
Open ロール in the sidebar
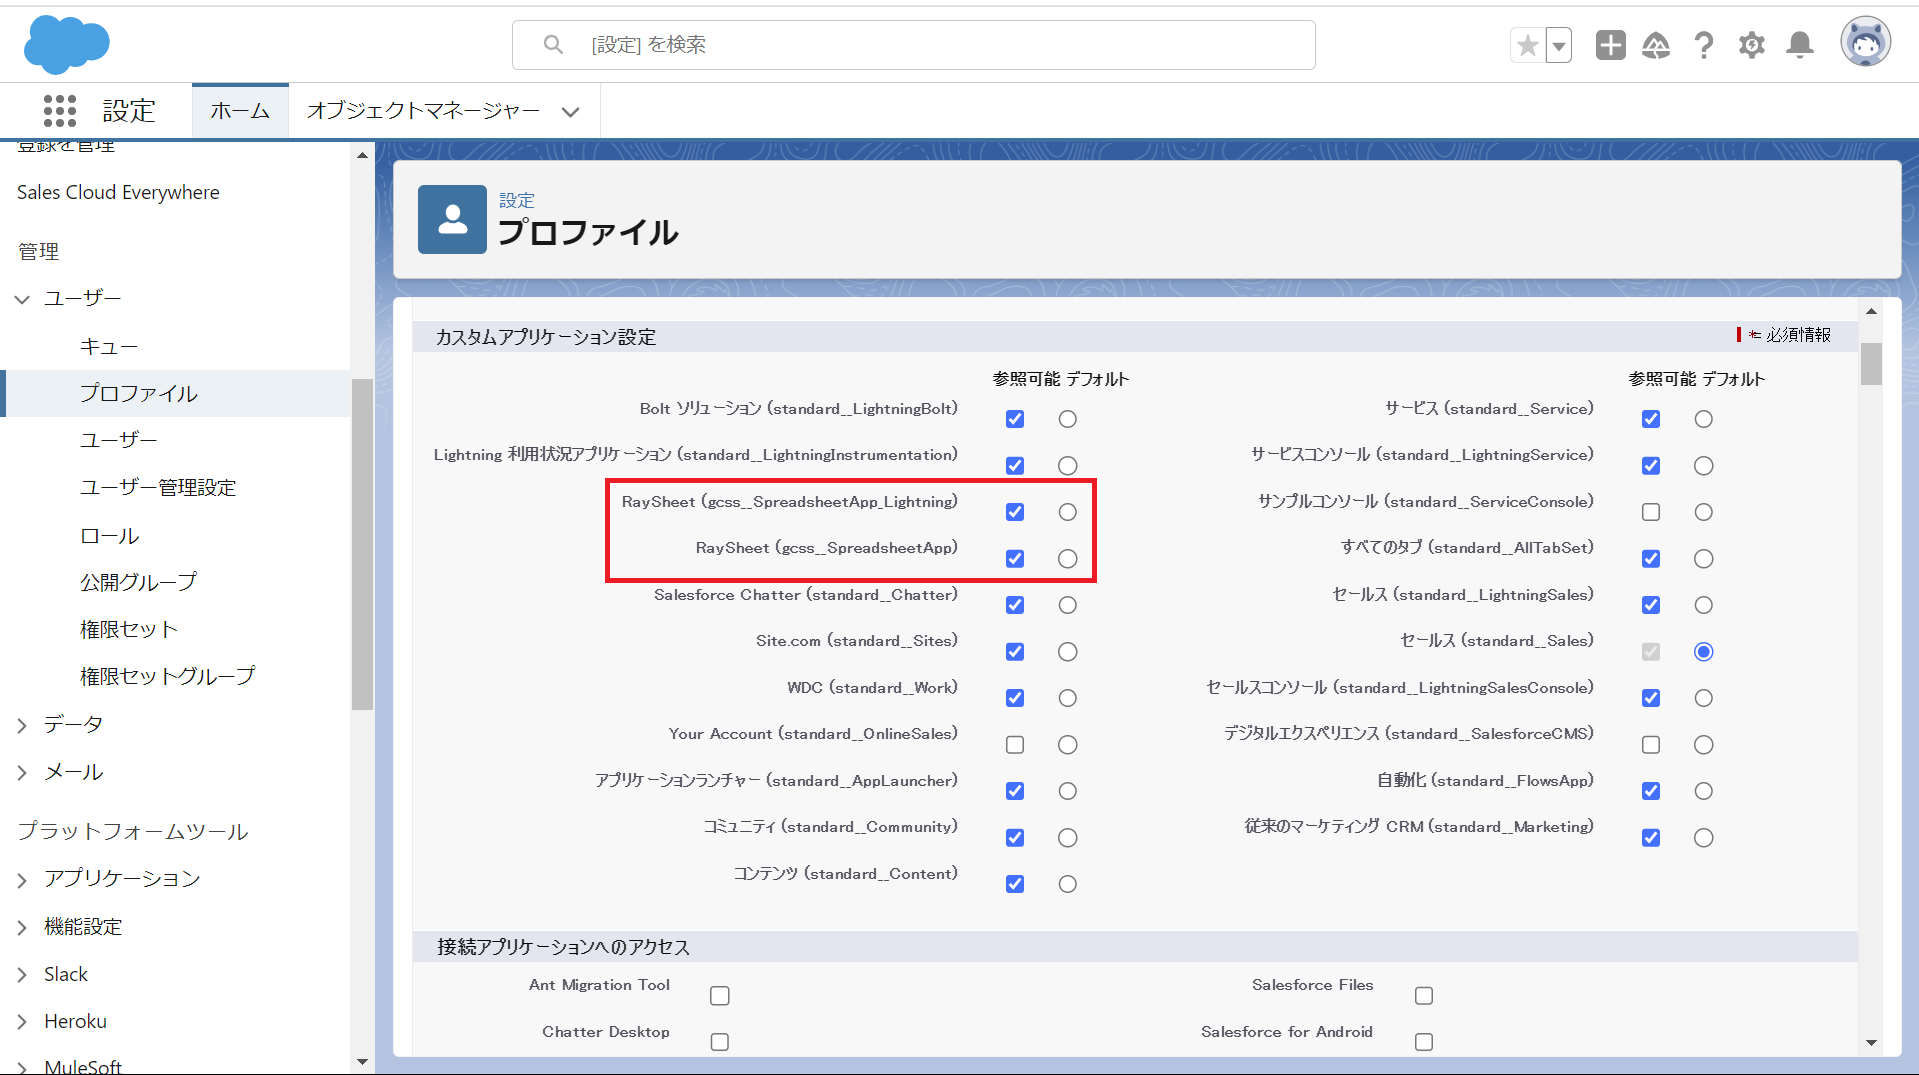(109, 536)
